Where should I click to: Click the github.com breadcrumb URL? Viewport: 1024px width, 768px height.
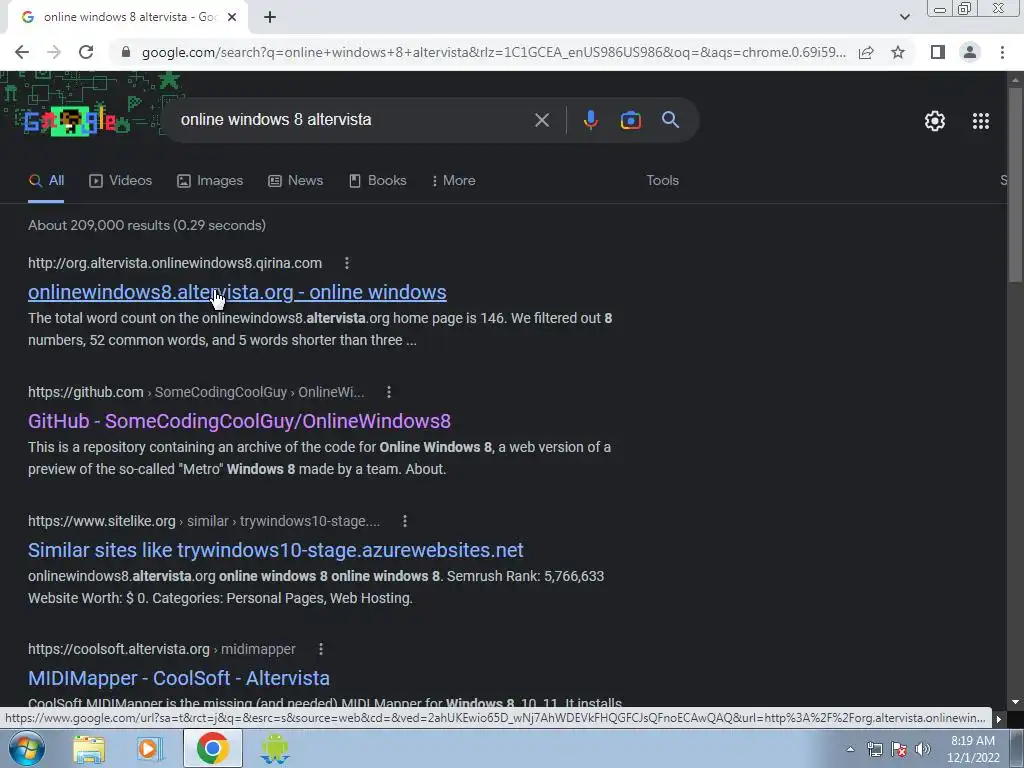pos(196,392)
